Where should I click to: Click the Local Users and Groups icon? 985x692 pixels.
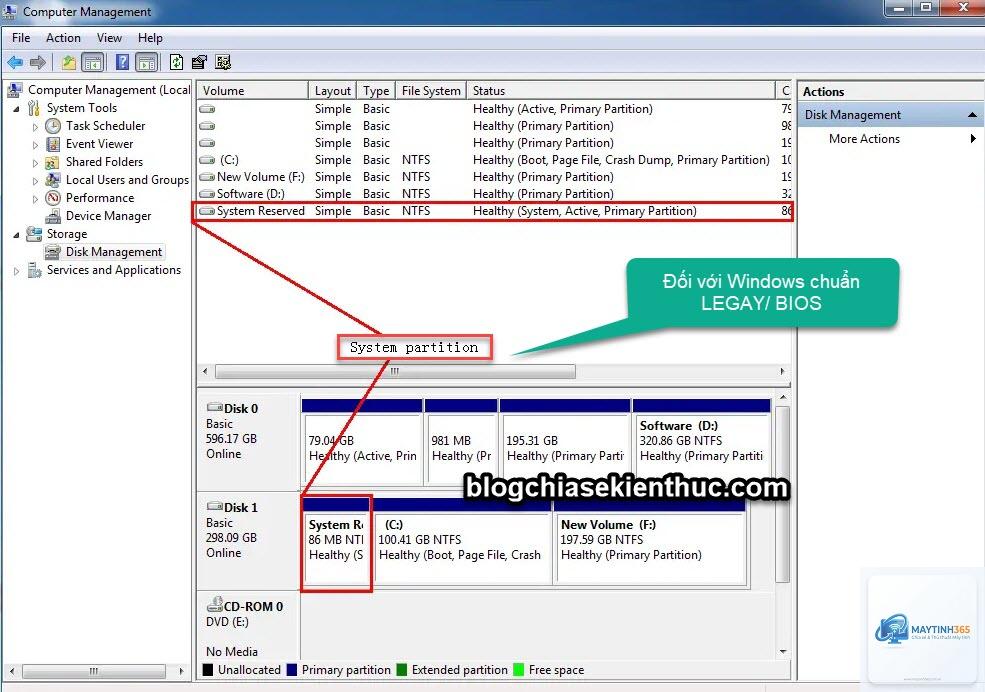[x=53, y=180]
